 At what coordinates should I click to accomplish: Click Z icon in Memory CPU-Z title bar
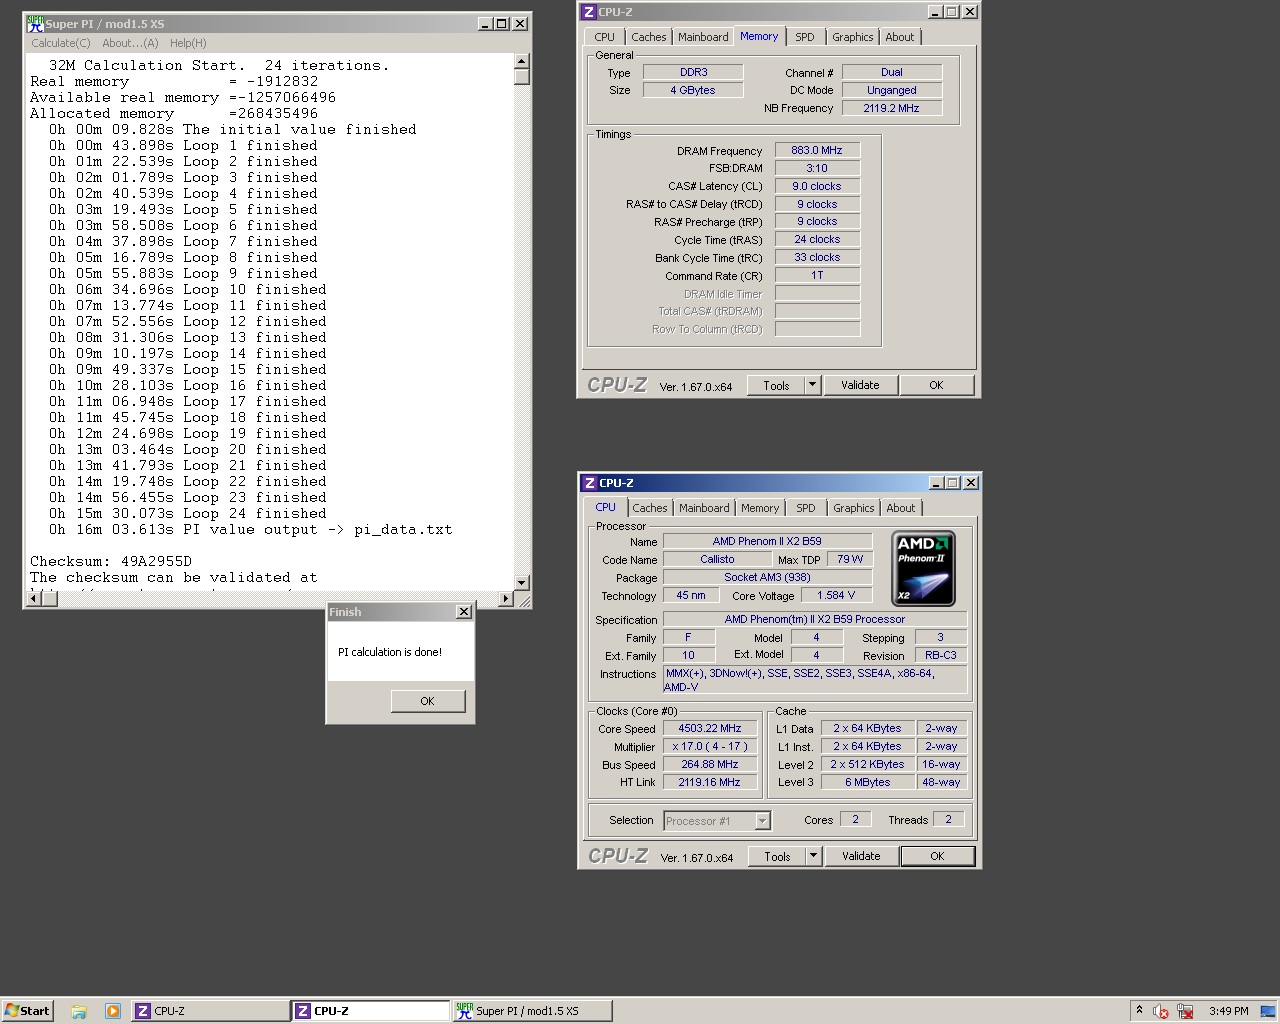589,12
